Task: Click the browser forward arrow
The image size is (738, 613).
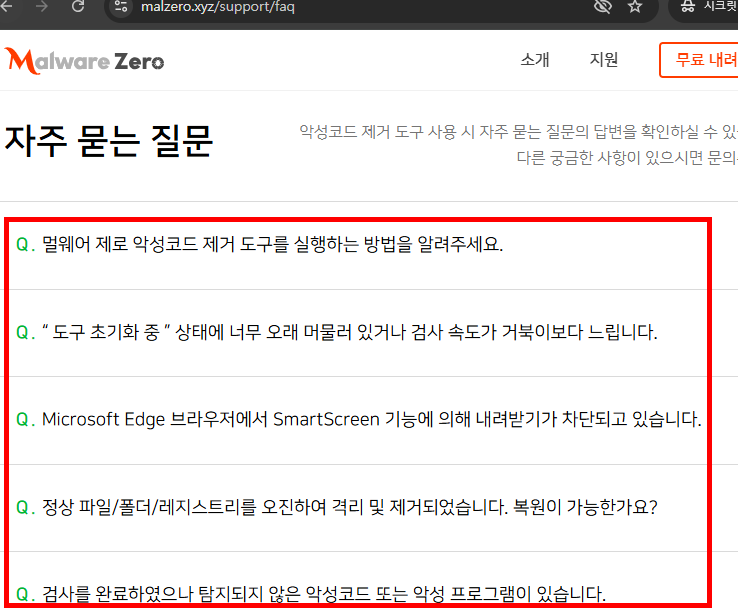Action: [41, 7]
